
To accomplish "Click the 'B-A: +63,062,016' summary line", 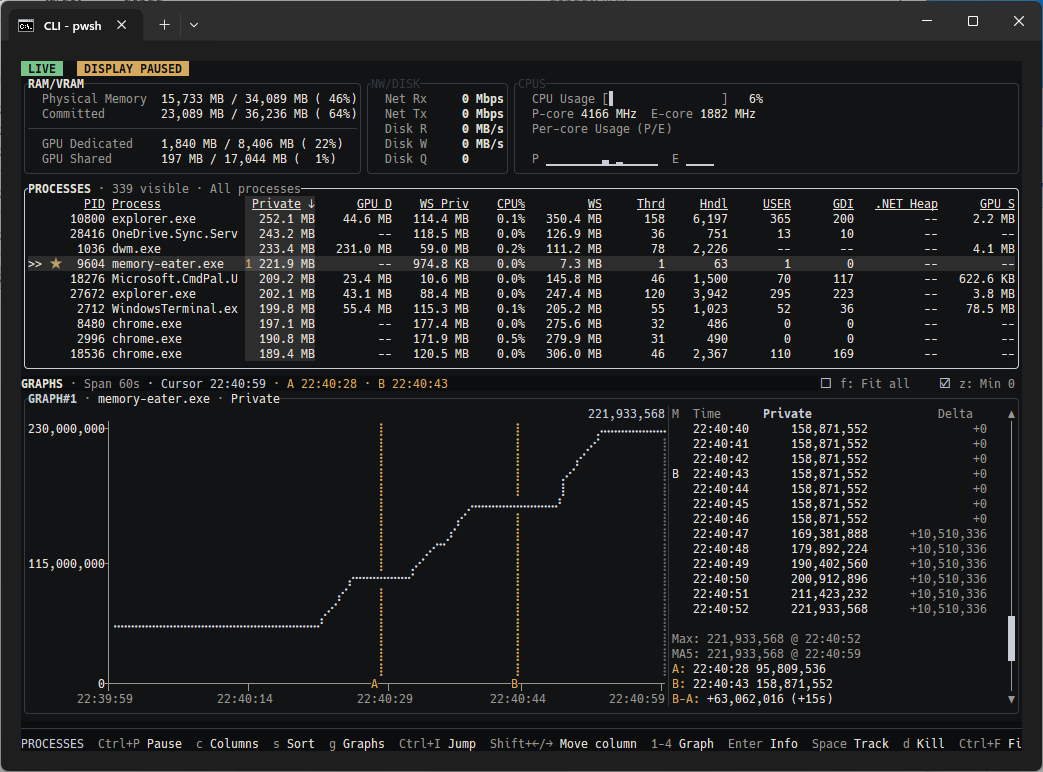I will click(752, 699).
